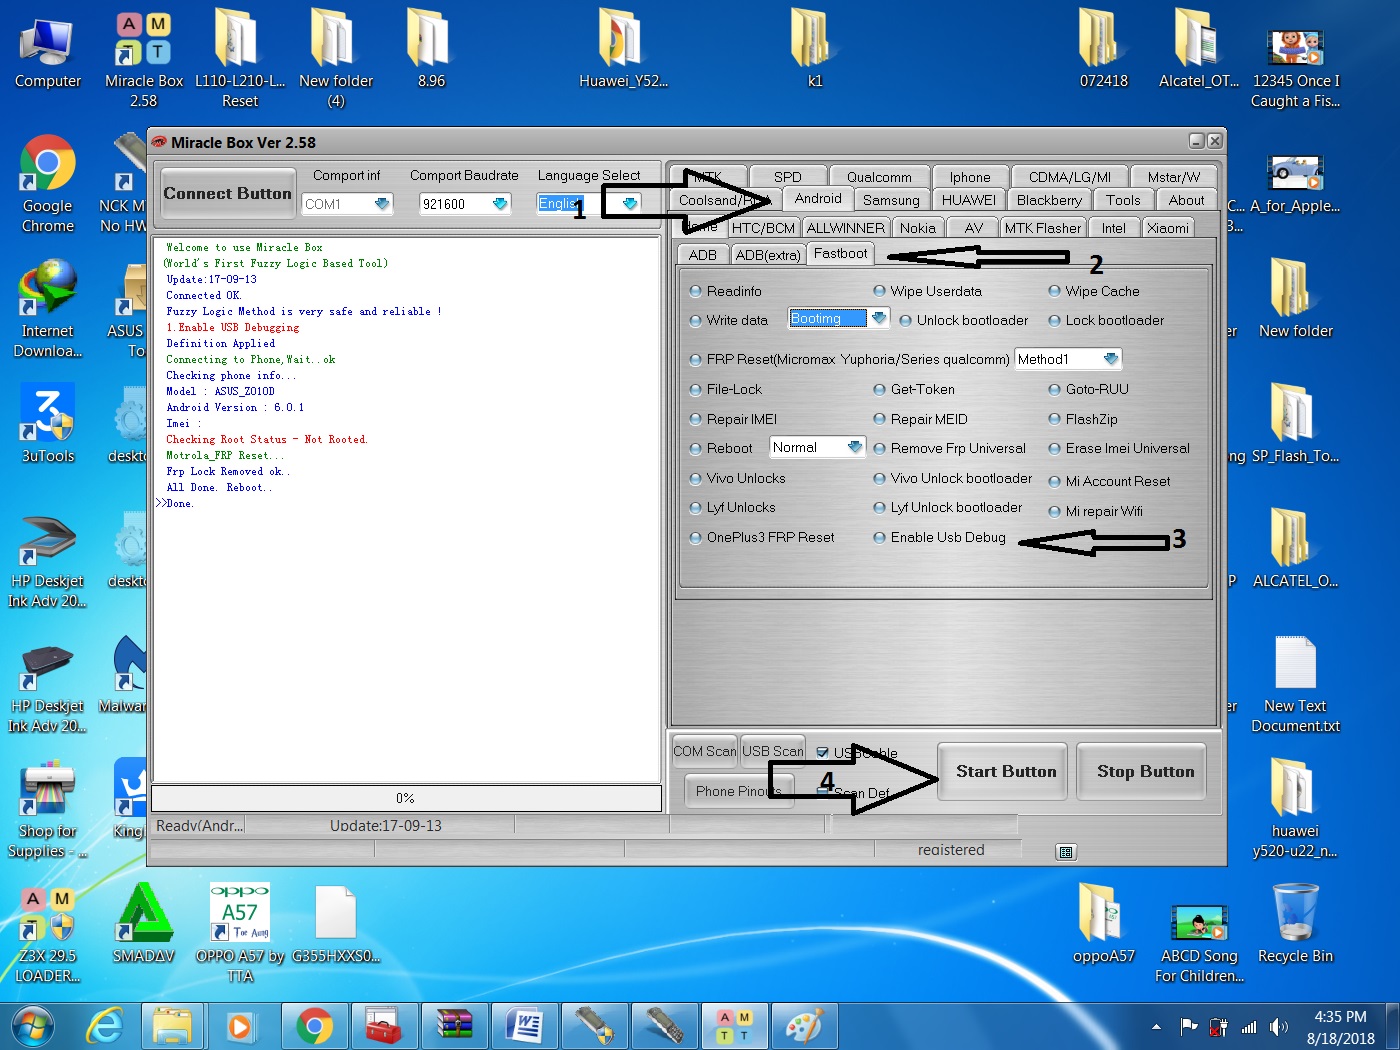Launch SMADAV antivirus shortcut
Image resolution: width=1400 pixels, height=1050 pixels.
tap(143, 925)
